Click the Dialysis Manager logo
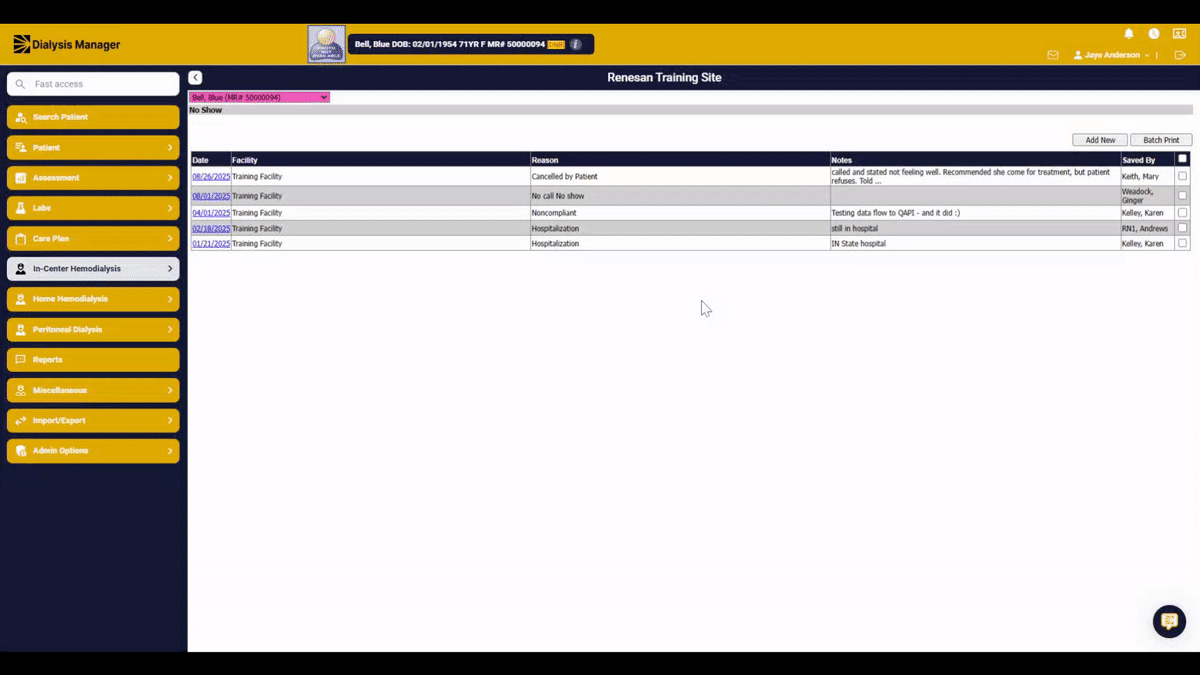Viewport: 1200px width, 675px height. pyautogui.click(x=66, y=44)
